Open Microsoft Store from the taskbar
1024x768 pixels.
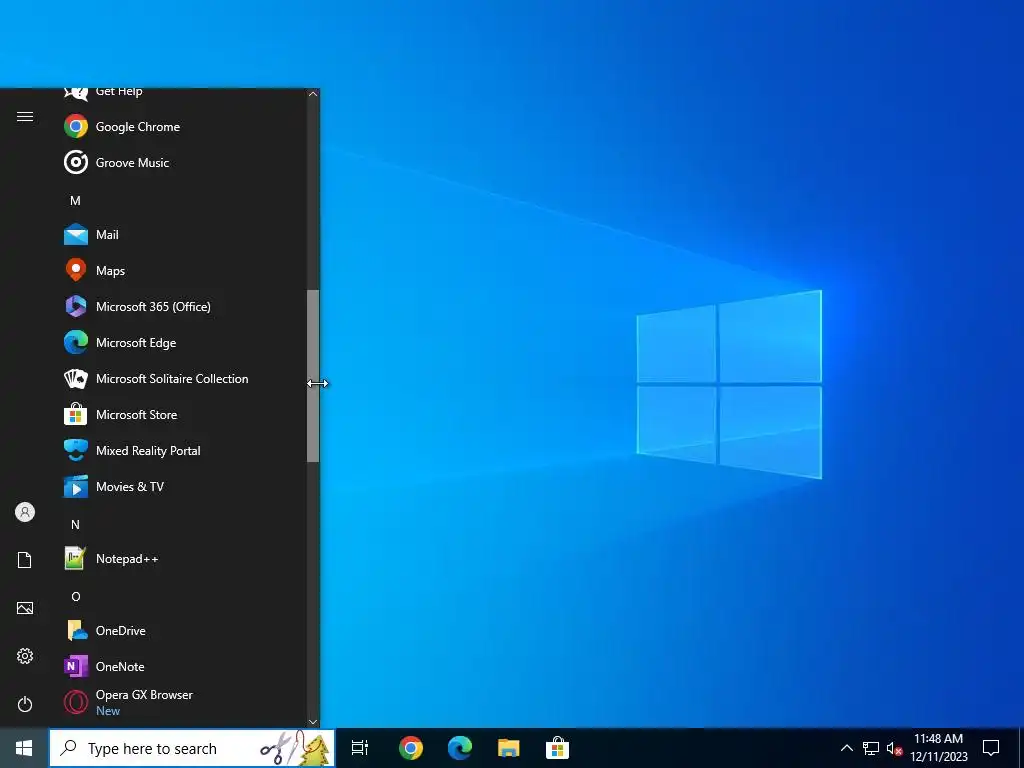click(x=557, y=748)
